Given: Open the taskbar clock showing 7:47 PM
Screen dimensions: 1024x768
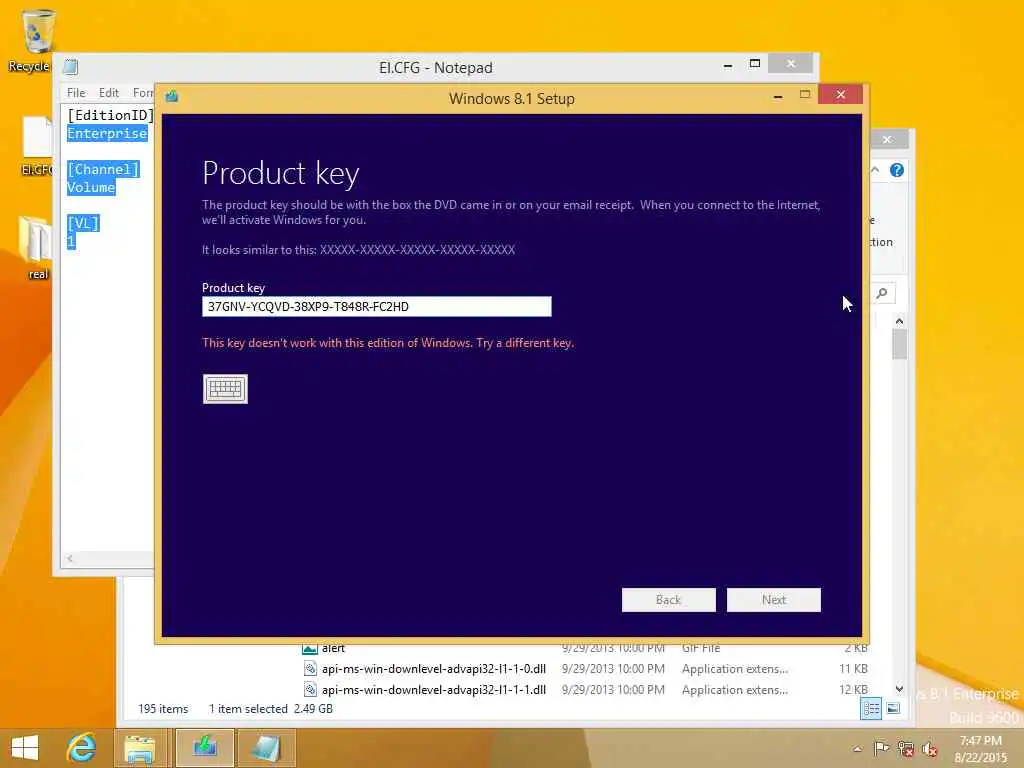Looking at the screenshot, I should 981,749.
